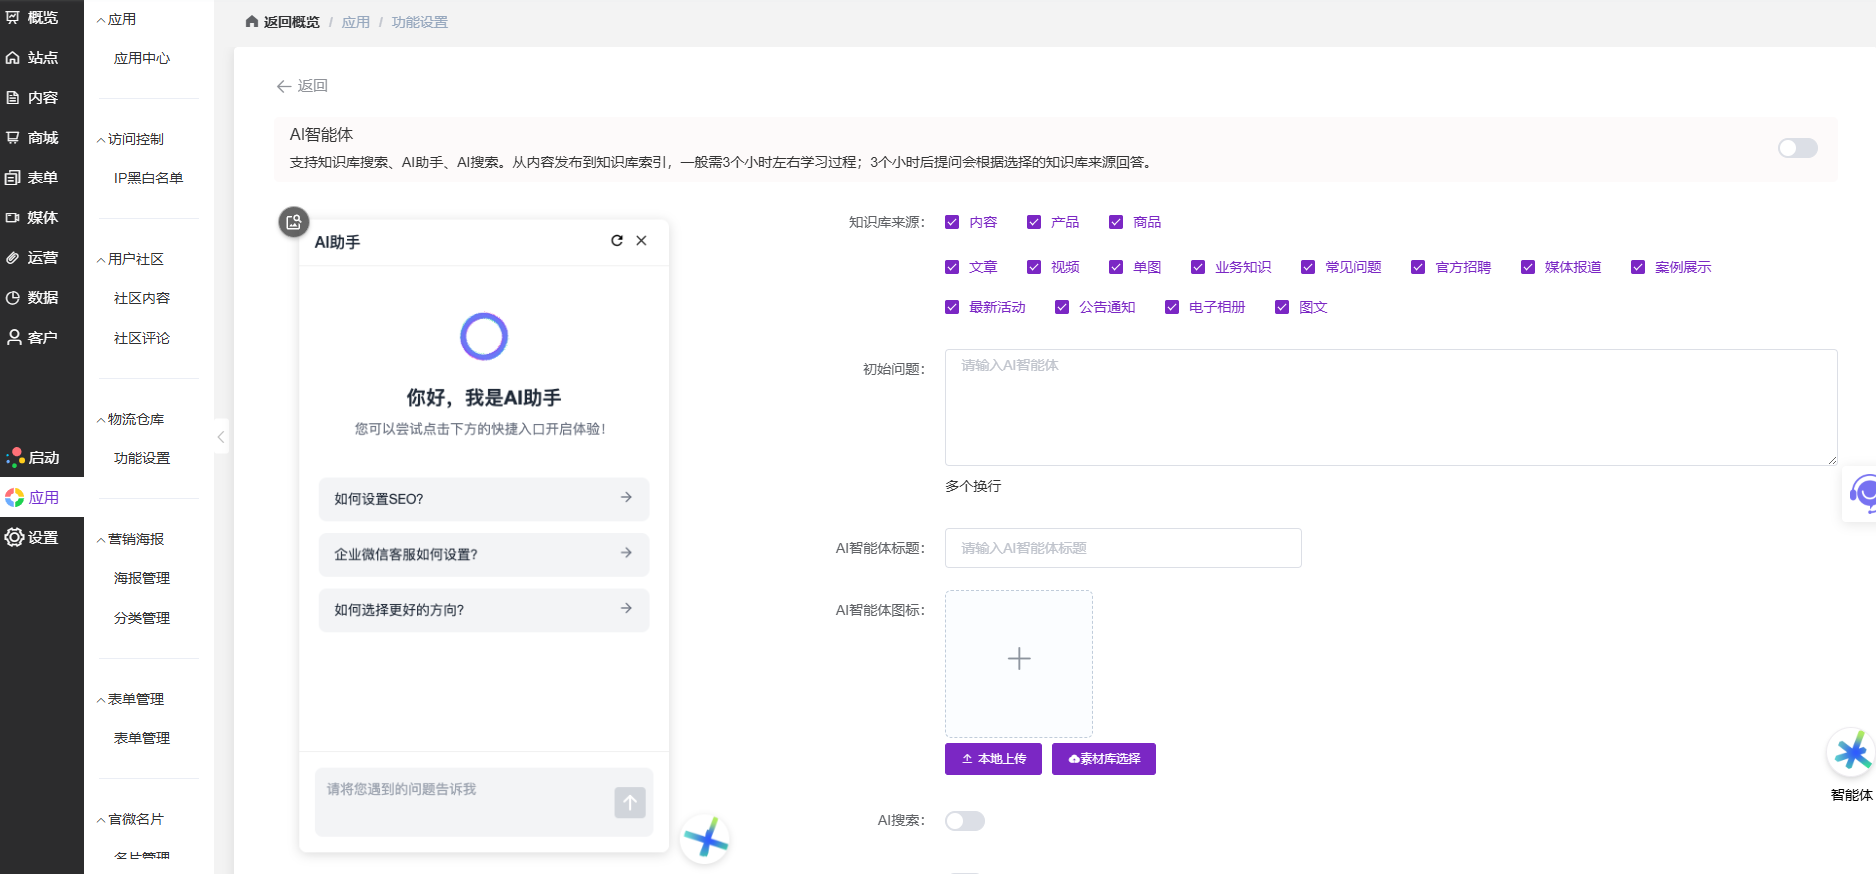Collapse the secondary sidebar with arrow handle
1876x874 pixels.
click(221, 437)
